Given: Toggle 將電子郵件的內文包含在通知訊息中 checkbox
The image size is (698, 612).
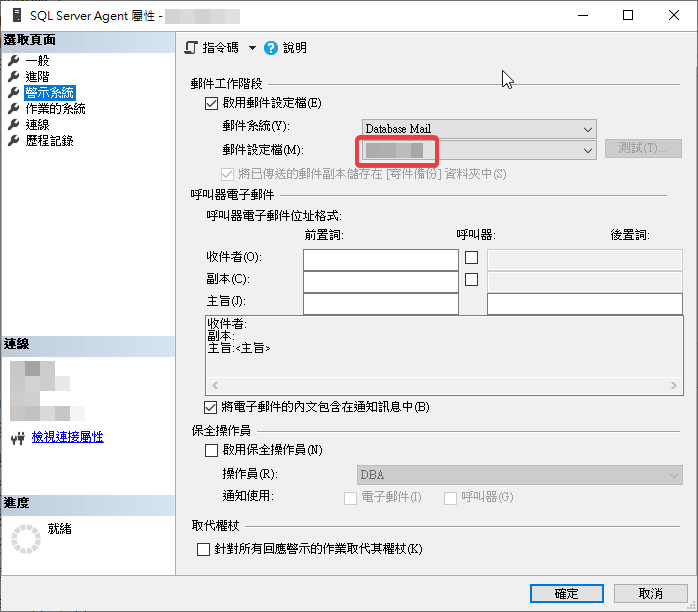Looking at the screenshot, I should (211, 407).
